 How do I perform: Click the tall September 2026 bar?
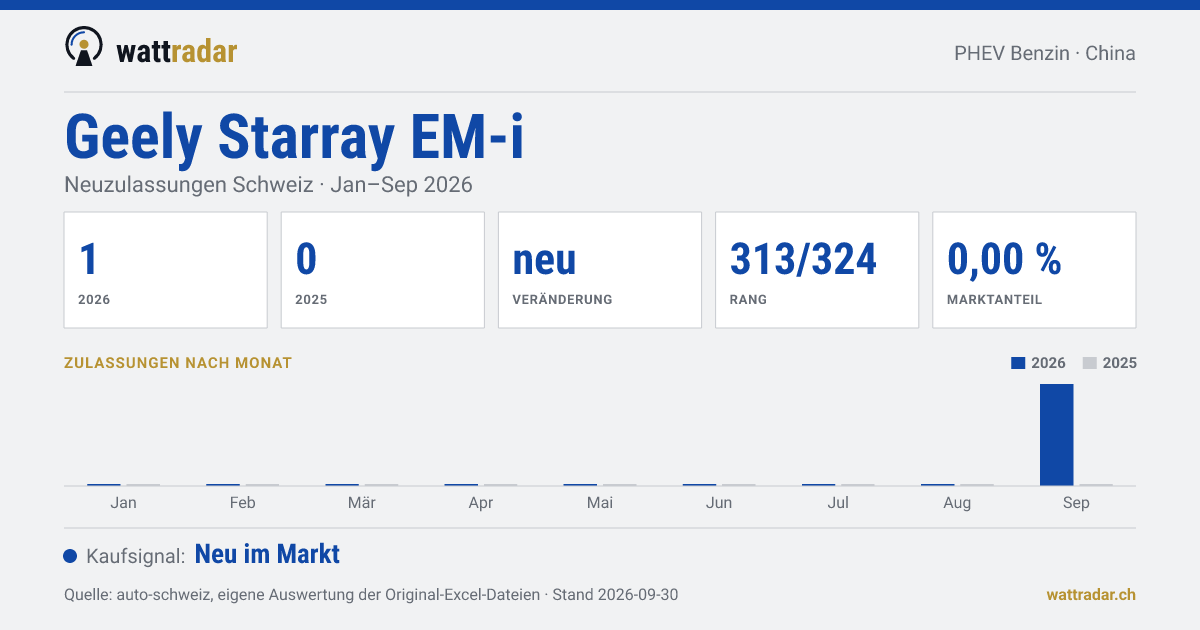point(1056,435)
